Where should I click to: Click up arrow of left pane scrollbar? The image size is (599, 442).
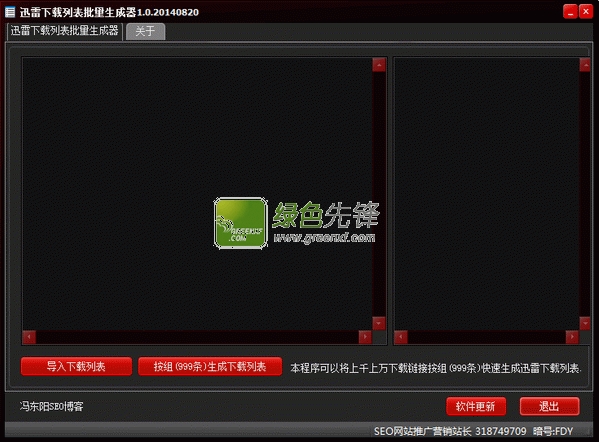379,65
